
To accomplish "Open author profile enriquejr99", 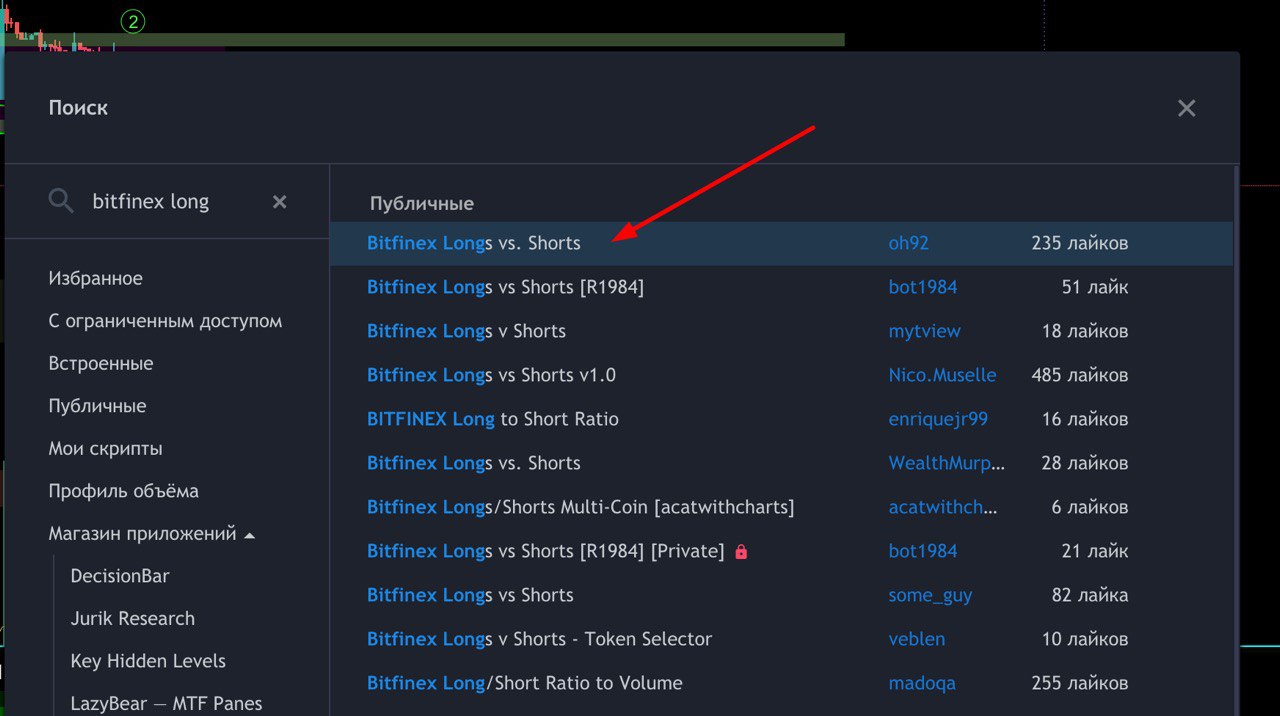I will [938, 419].
